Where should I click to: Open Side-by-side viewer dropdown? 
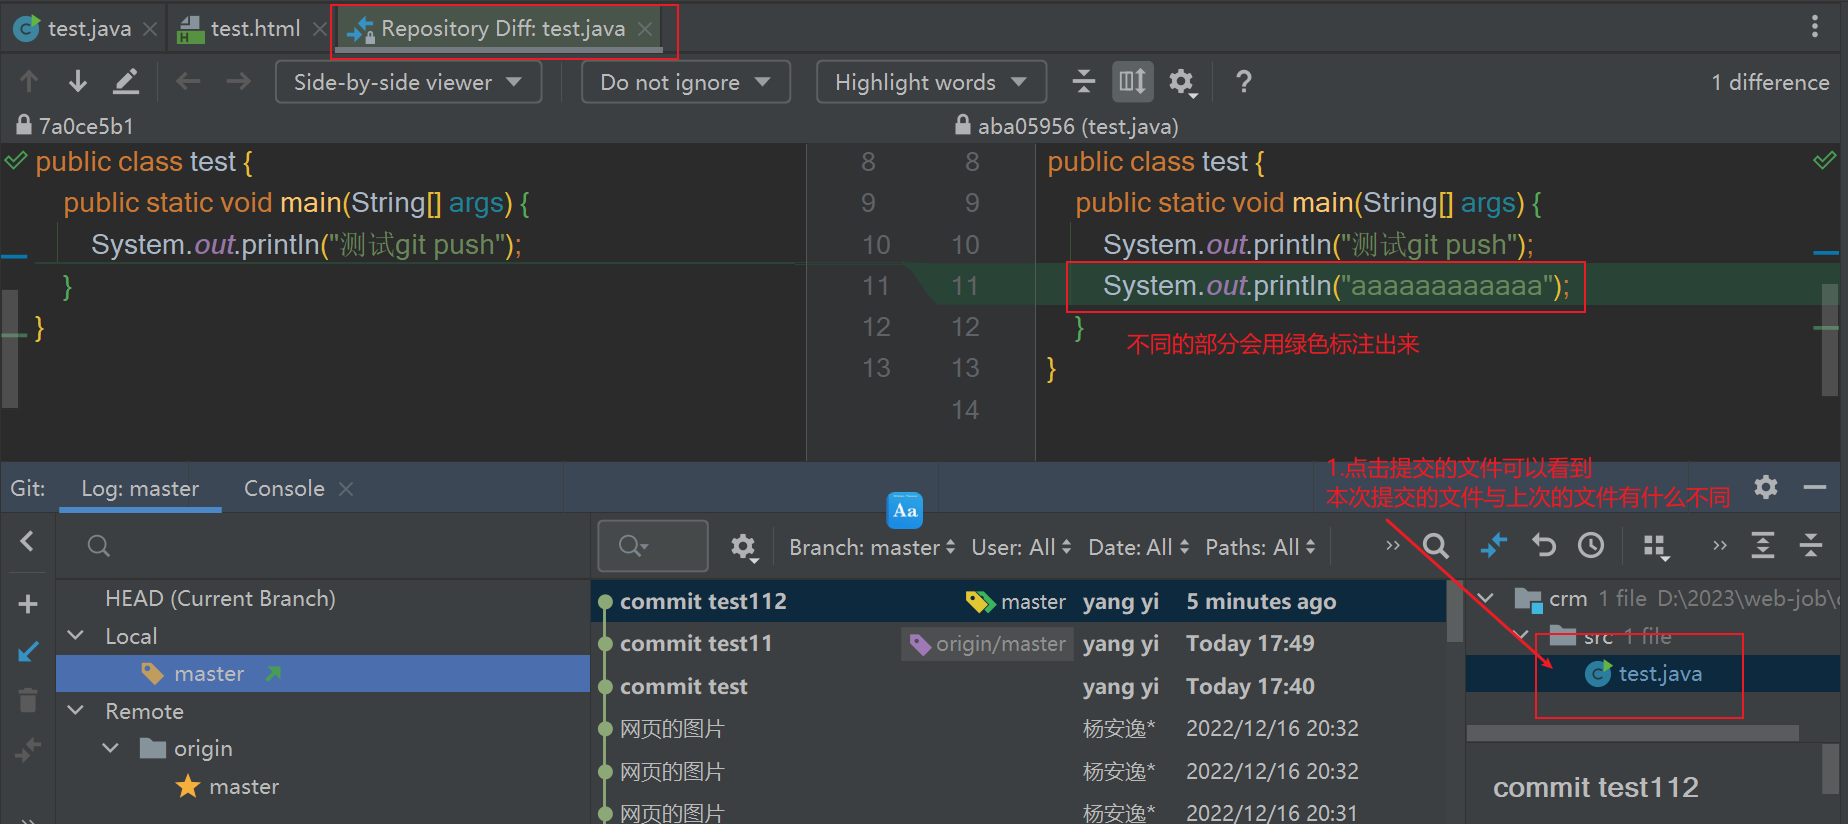(x=408, y=82)
